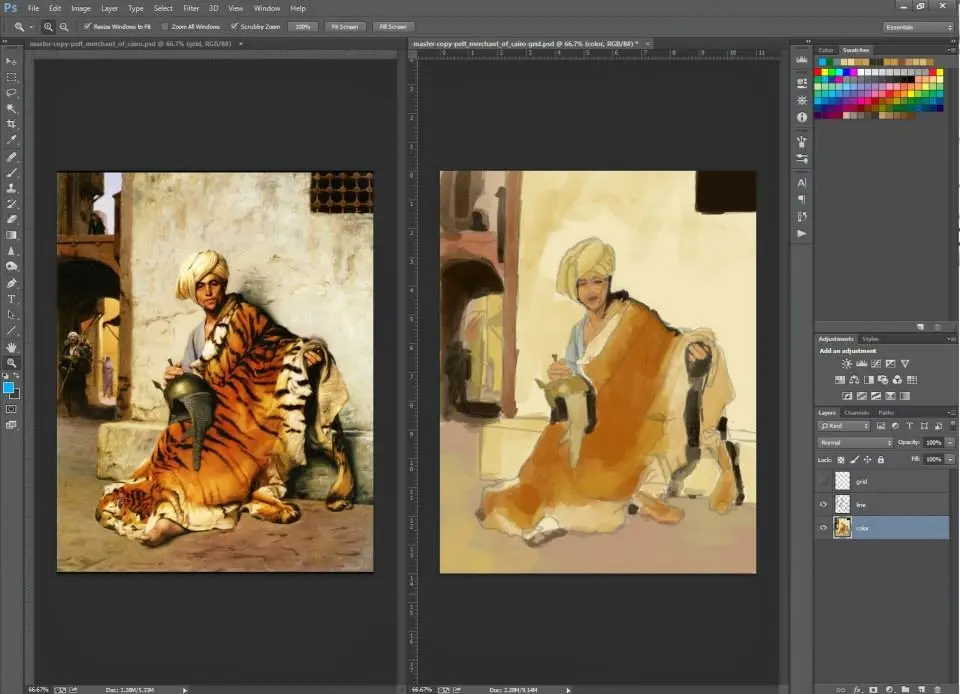This screenshot has height=694, width=960.
Task: Select the Horizontal Type tool
Action: point(11,299)
